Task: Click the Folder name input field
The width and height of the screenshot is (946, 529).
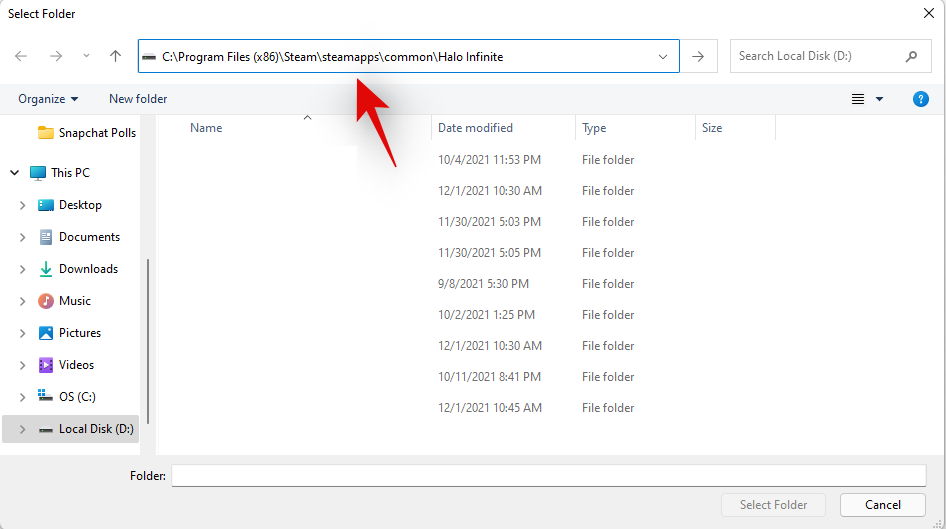Action: tap(548, 476)
